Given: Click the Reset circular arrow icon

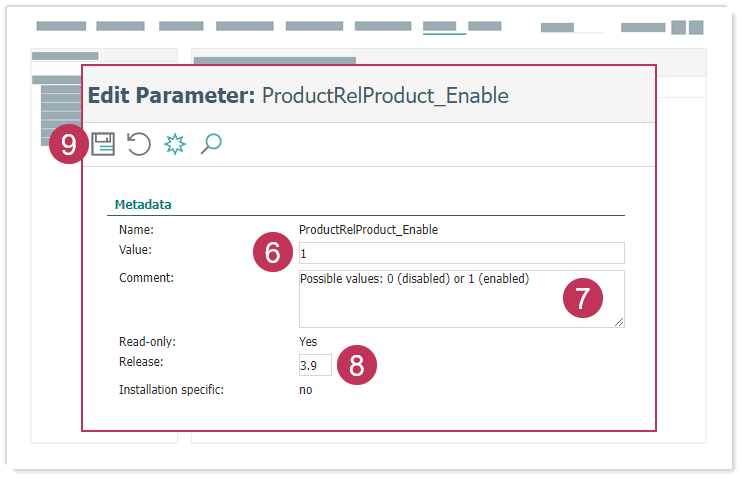Looking at the screenshot, I should [x=139, y=144].
